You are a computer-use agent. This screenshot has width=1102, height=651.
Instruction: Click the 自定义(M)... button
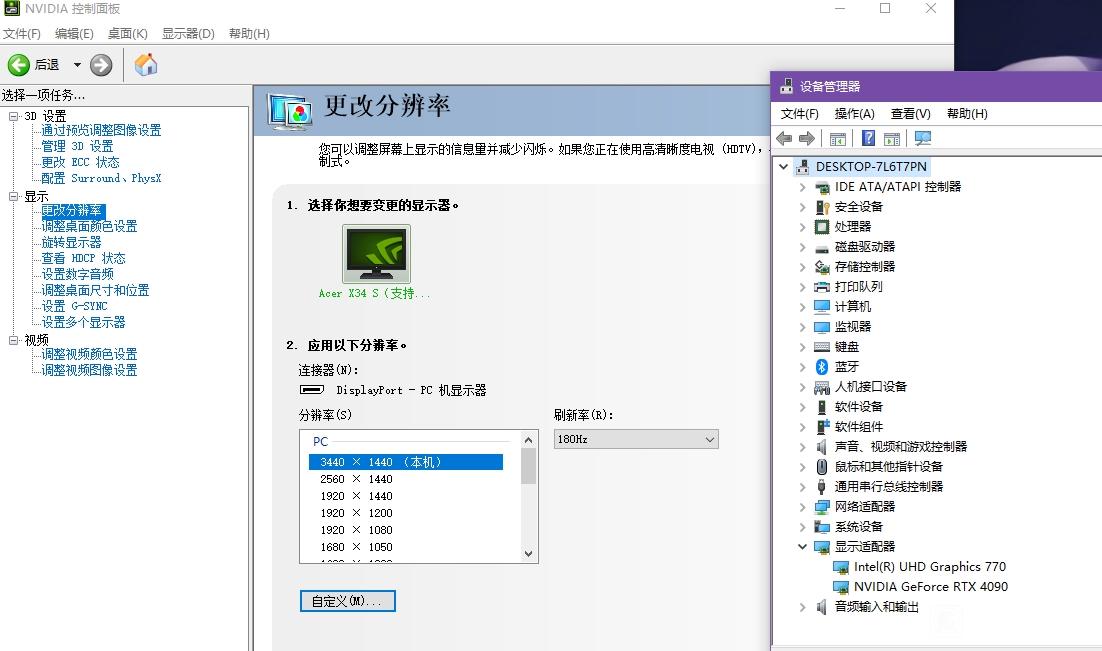coord(347,601)
